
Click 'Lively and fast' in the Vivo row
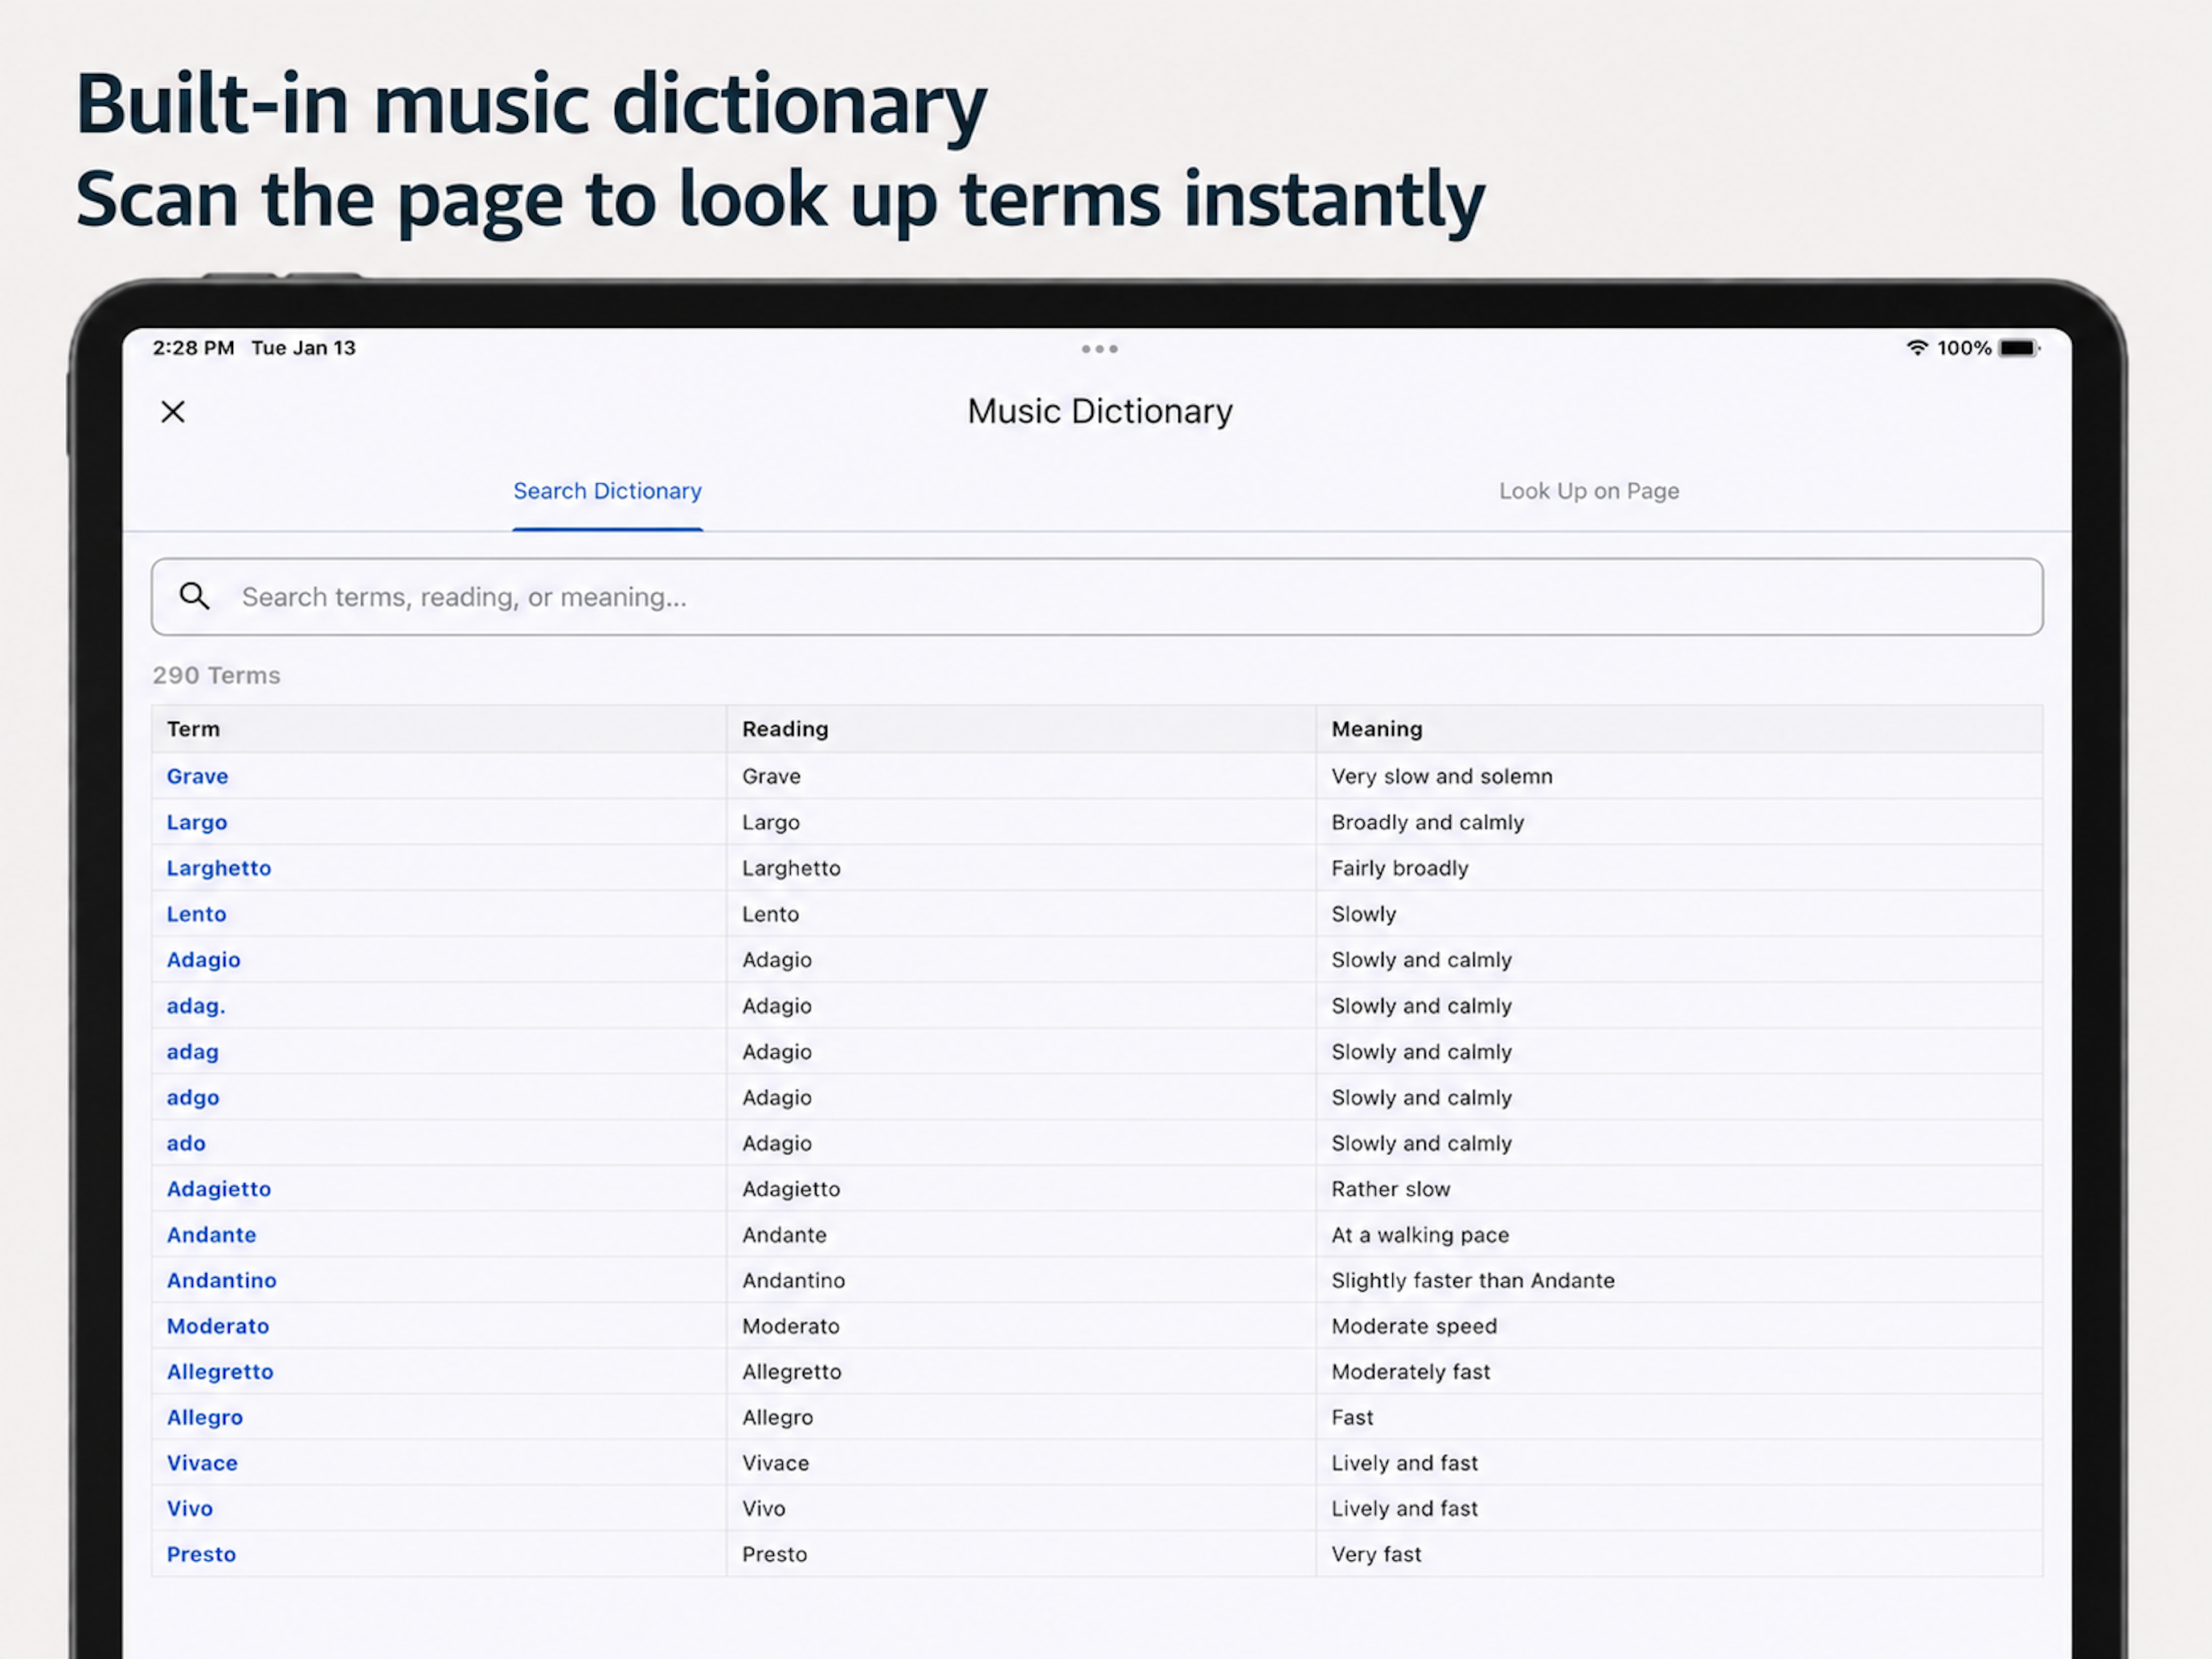coord(1404,1509)
